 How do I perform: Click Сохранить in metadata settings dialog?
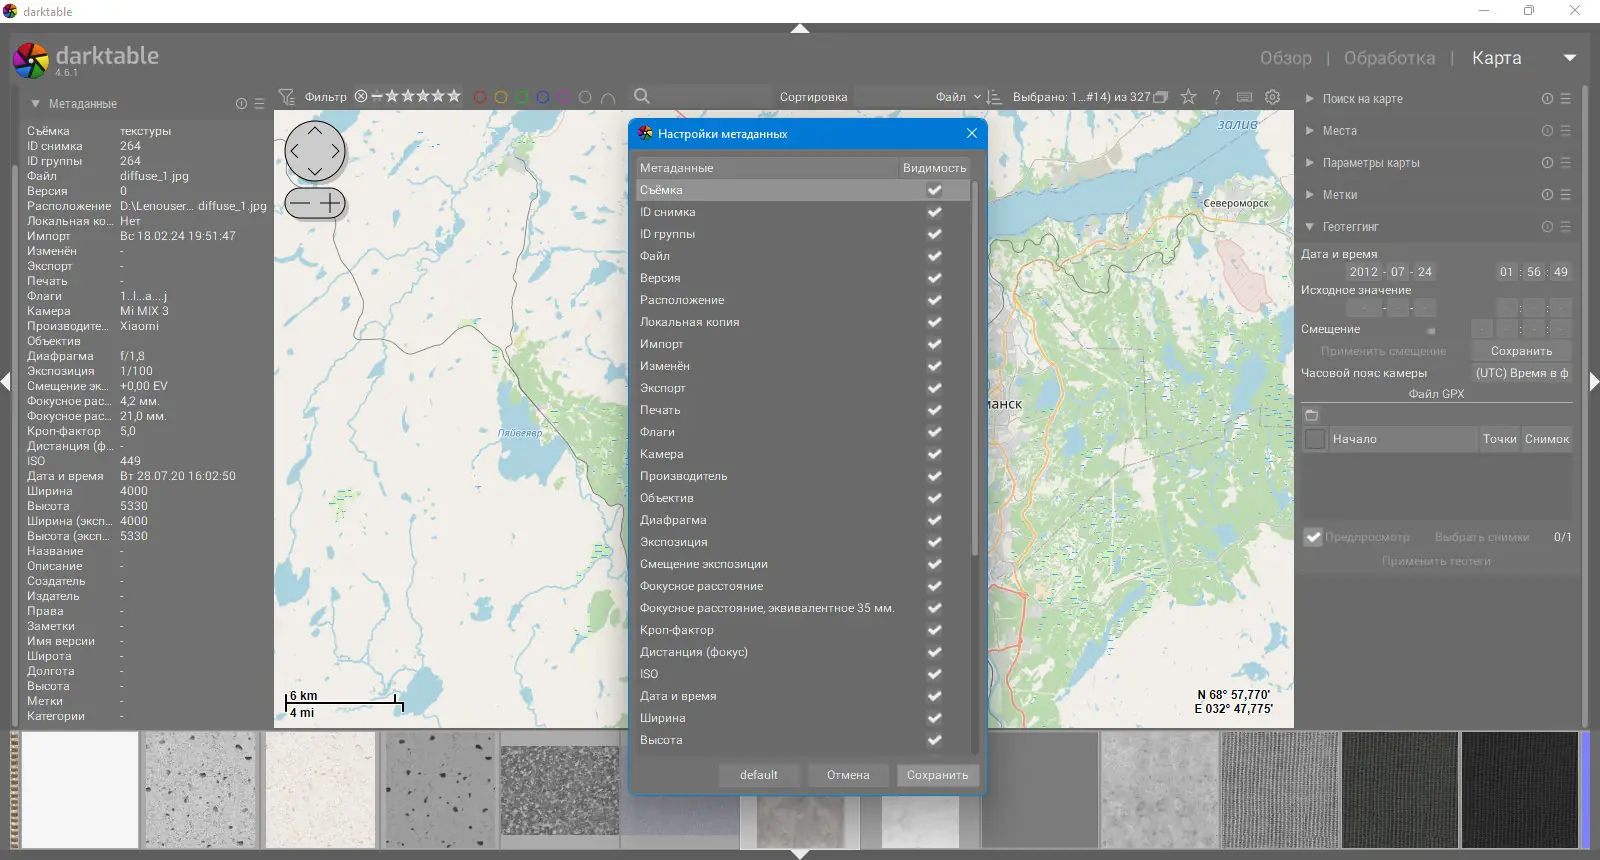[x=937, y=775]
